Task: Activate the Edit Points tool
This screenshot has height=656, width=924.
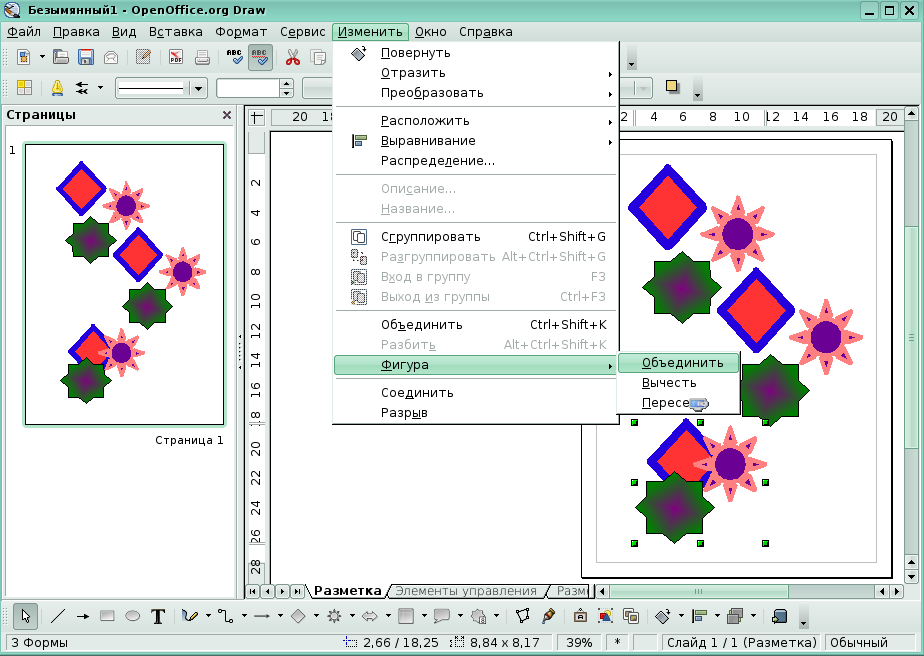Action: tap(522, 616)
